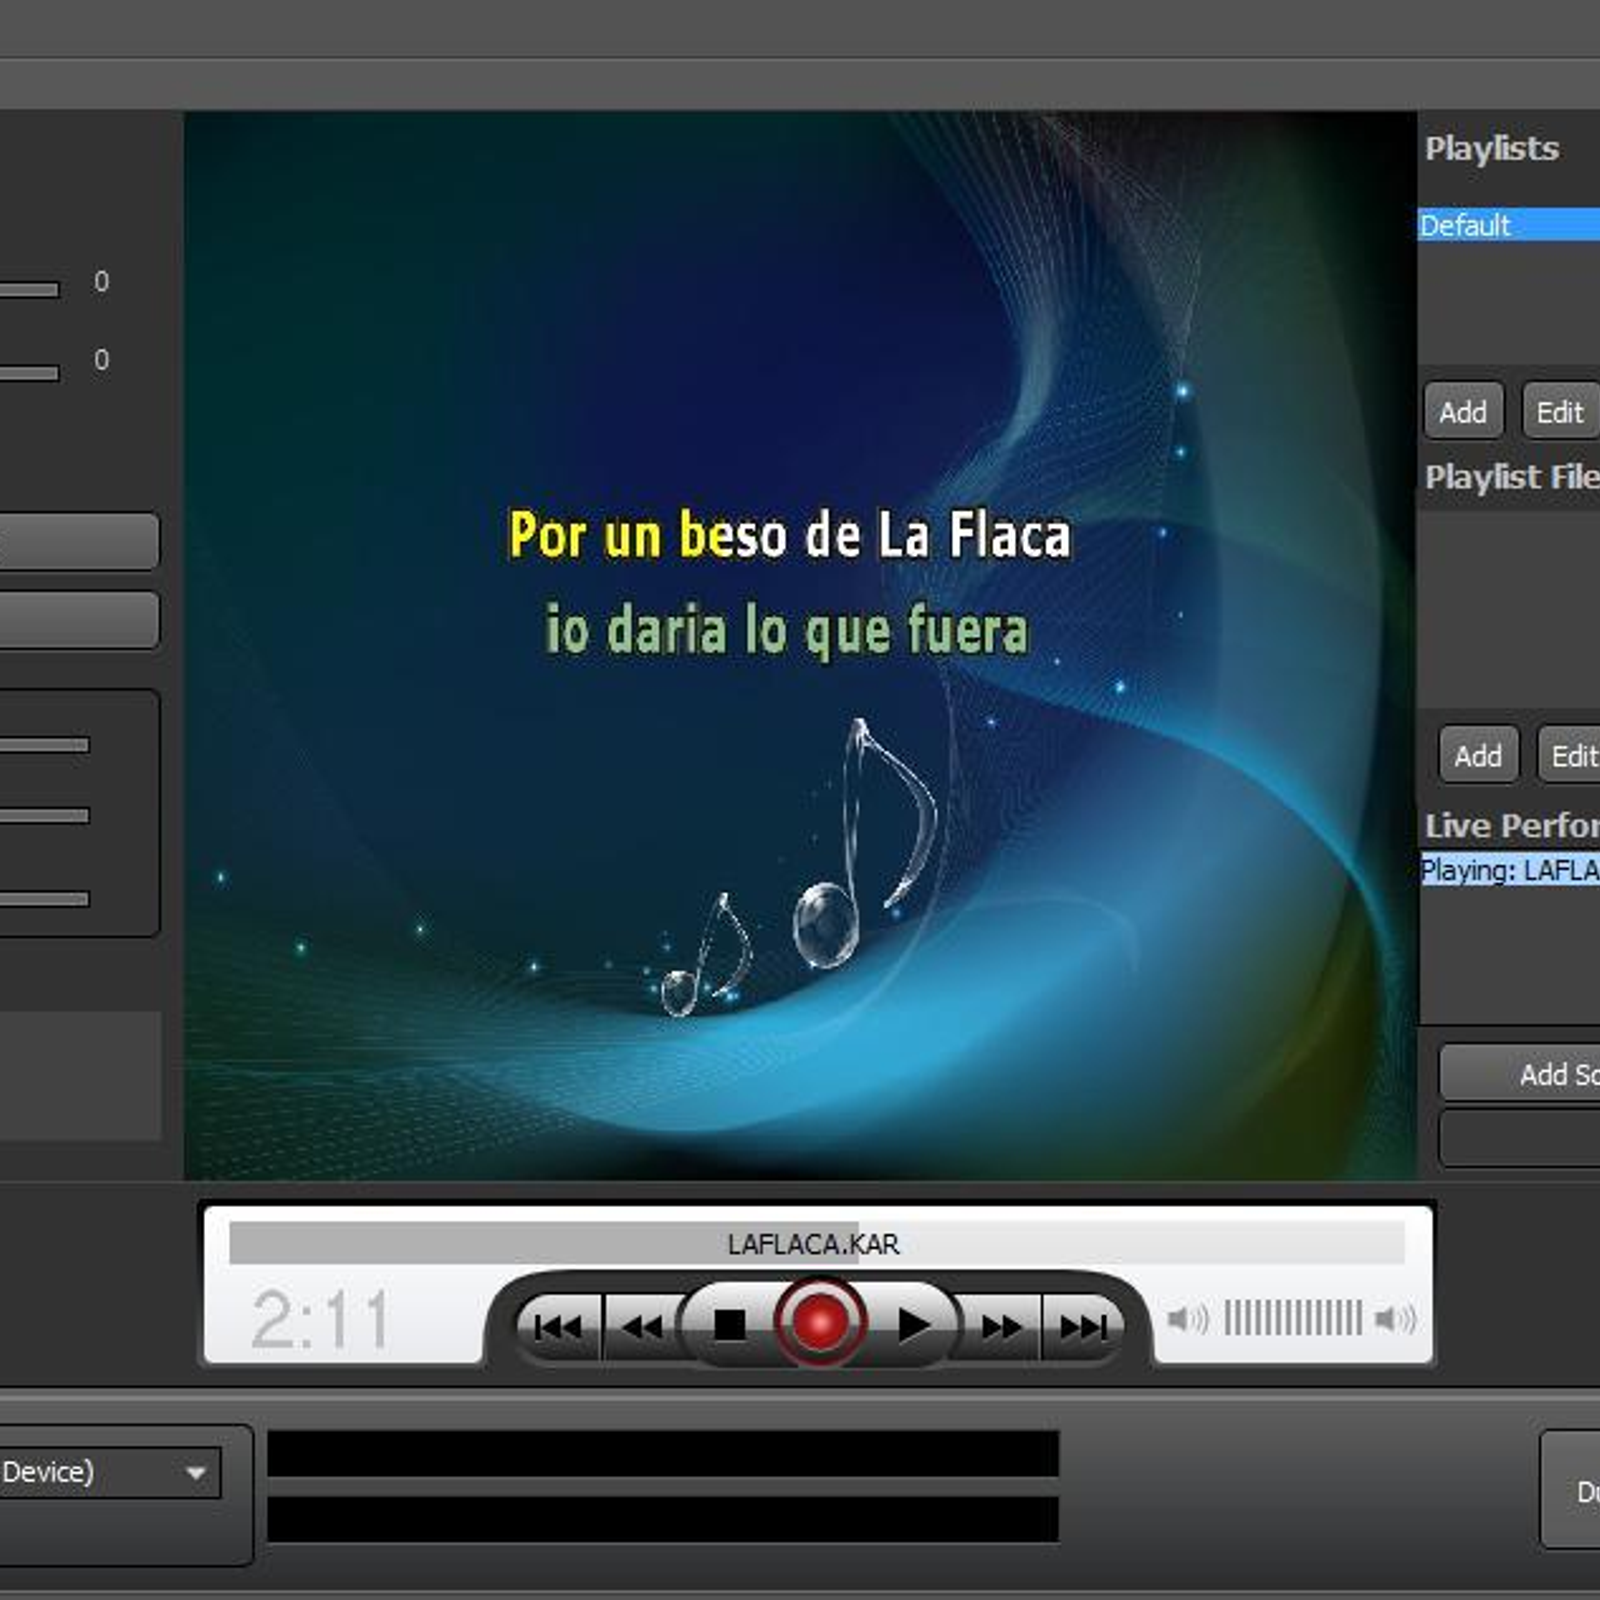
Task: Skip to next track in player
Action: pos(1084,1327)
